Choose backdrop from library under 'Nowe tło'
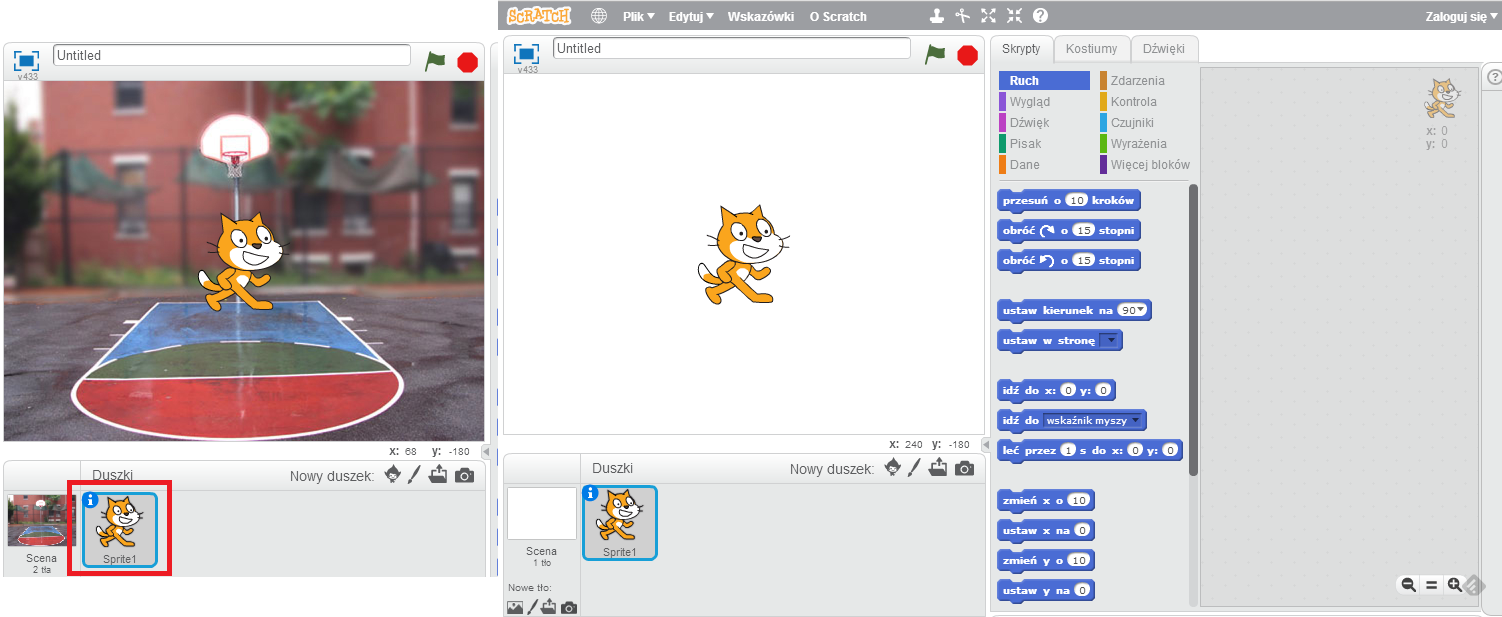The width and height of the screenshot is (1502, 617). pos(515,607)
